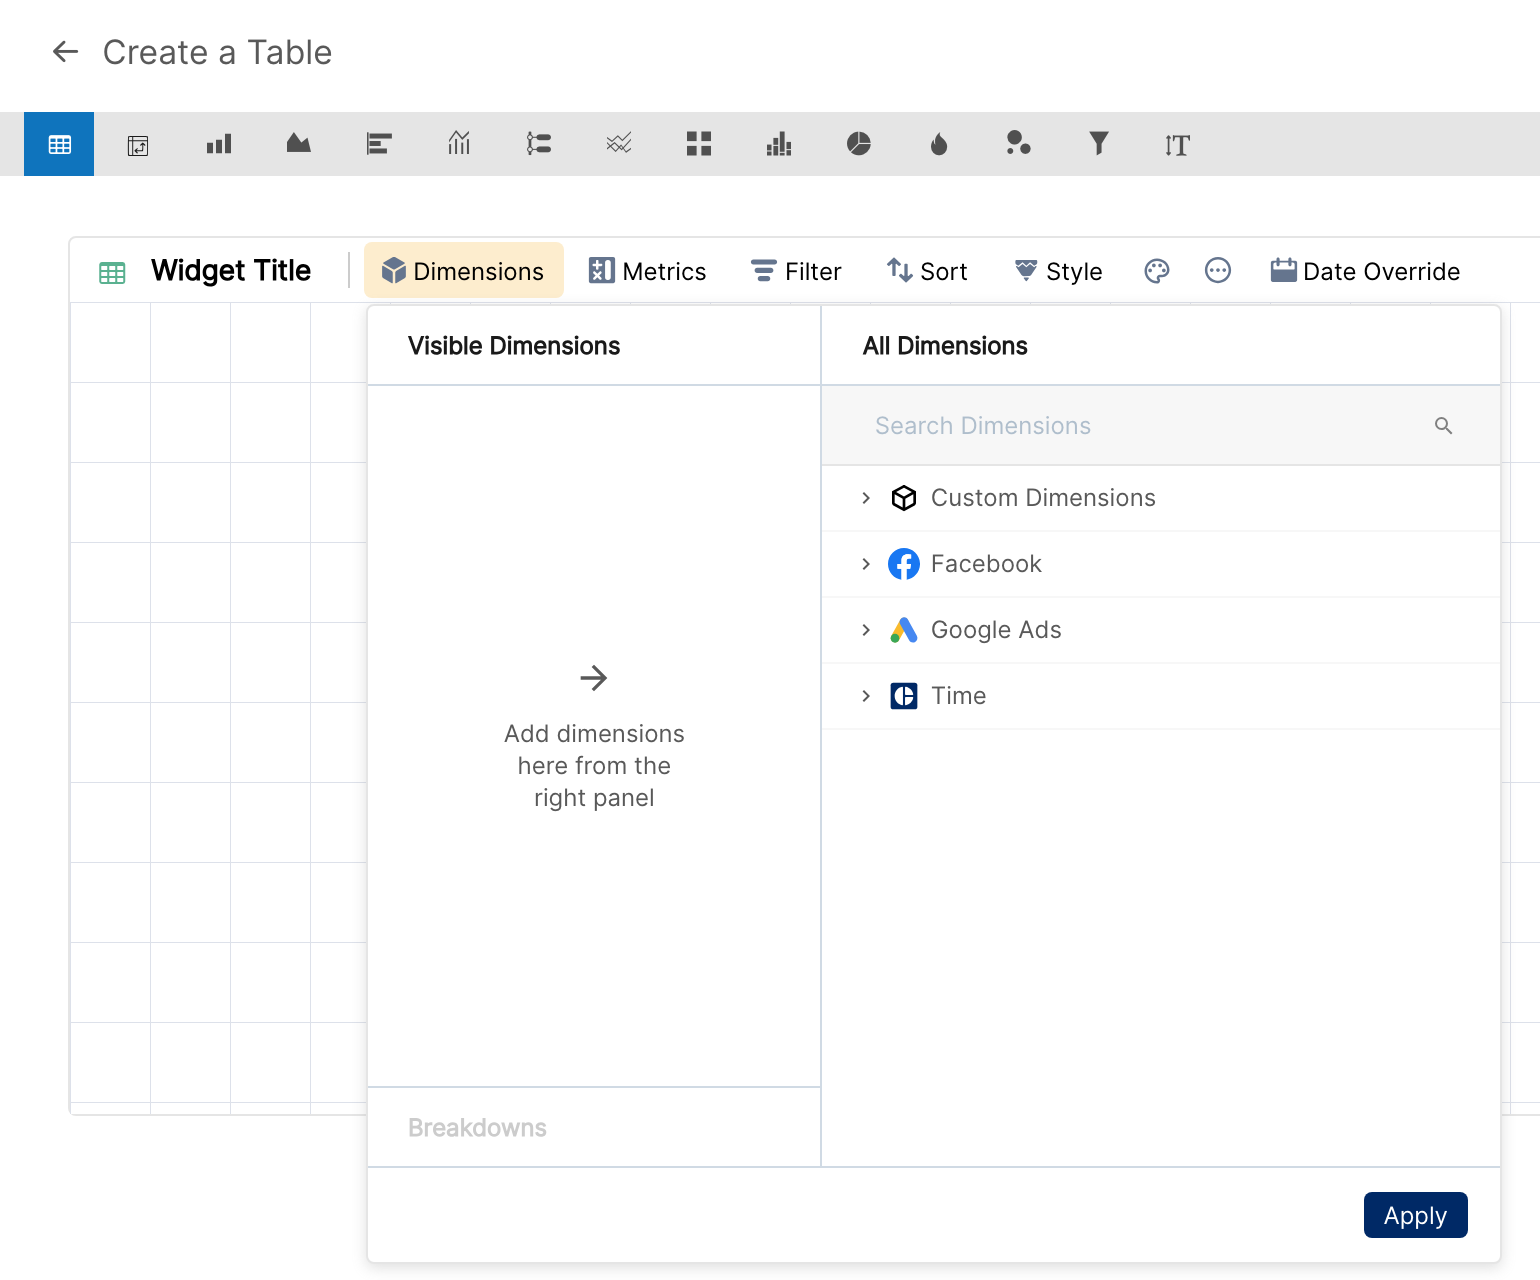1540x1280 pixels.
Task: Click the All Dimensions heading
Action: click(x=945, y=346)
